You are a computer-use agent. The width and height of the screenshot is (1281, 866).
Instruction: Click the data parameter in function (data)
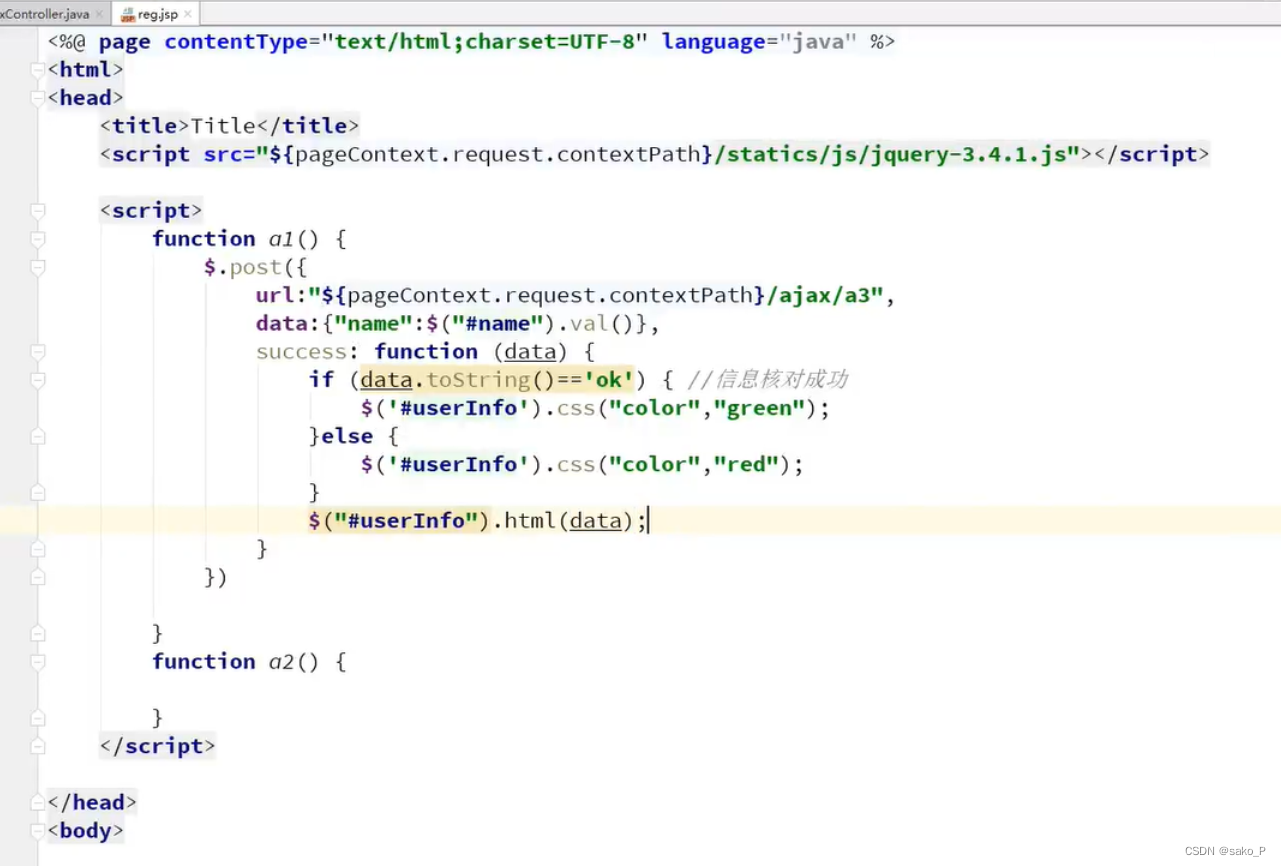coord(530,352)
